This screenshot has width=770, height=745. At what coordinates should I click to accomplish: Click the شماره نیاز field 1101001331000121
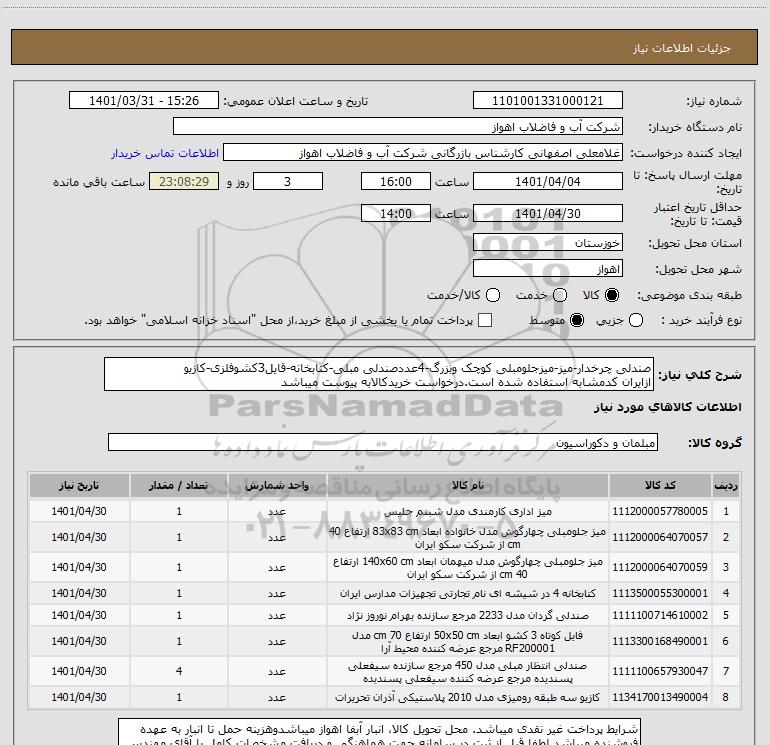tap(548, 101)
